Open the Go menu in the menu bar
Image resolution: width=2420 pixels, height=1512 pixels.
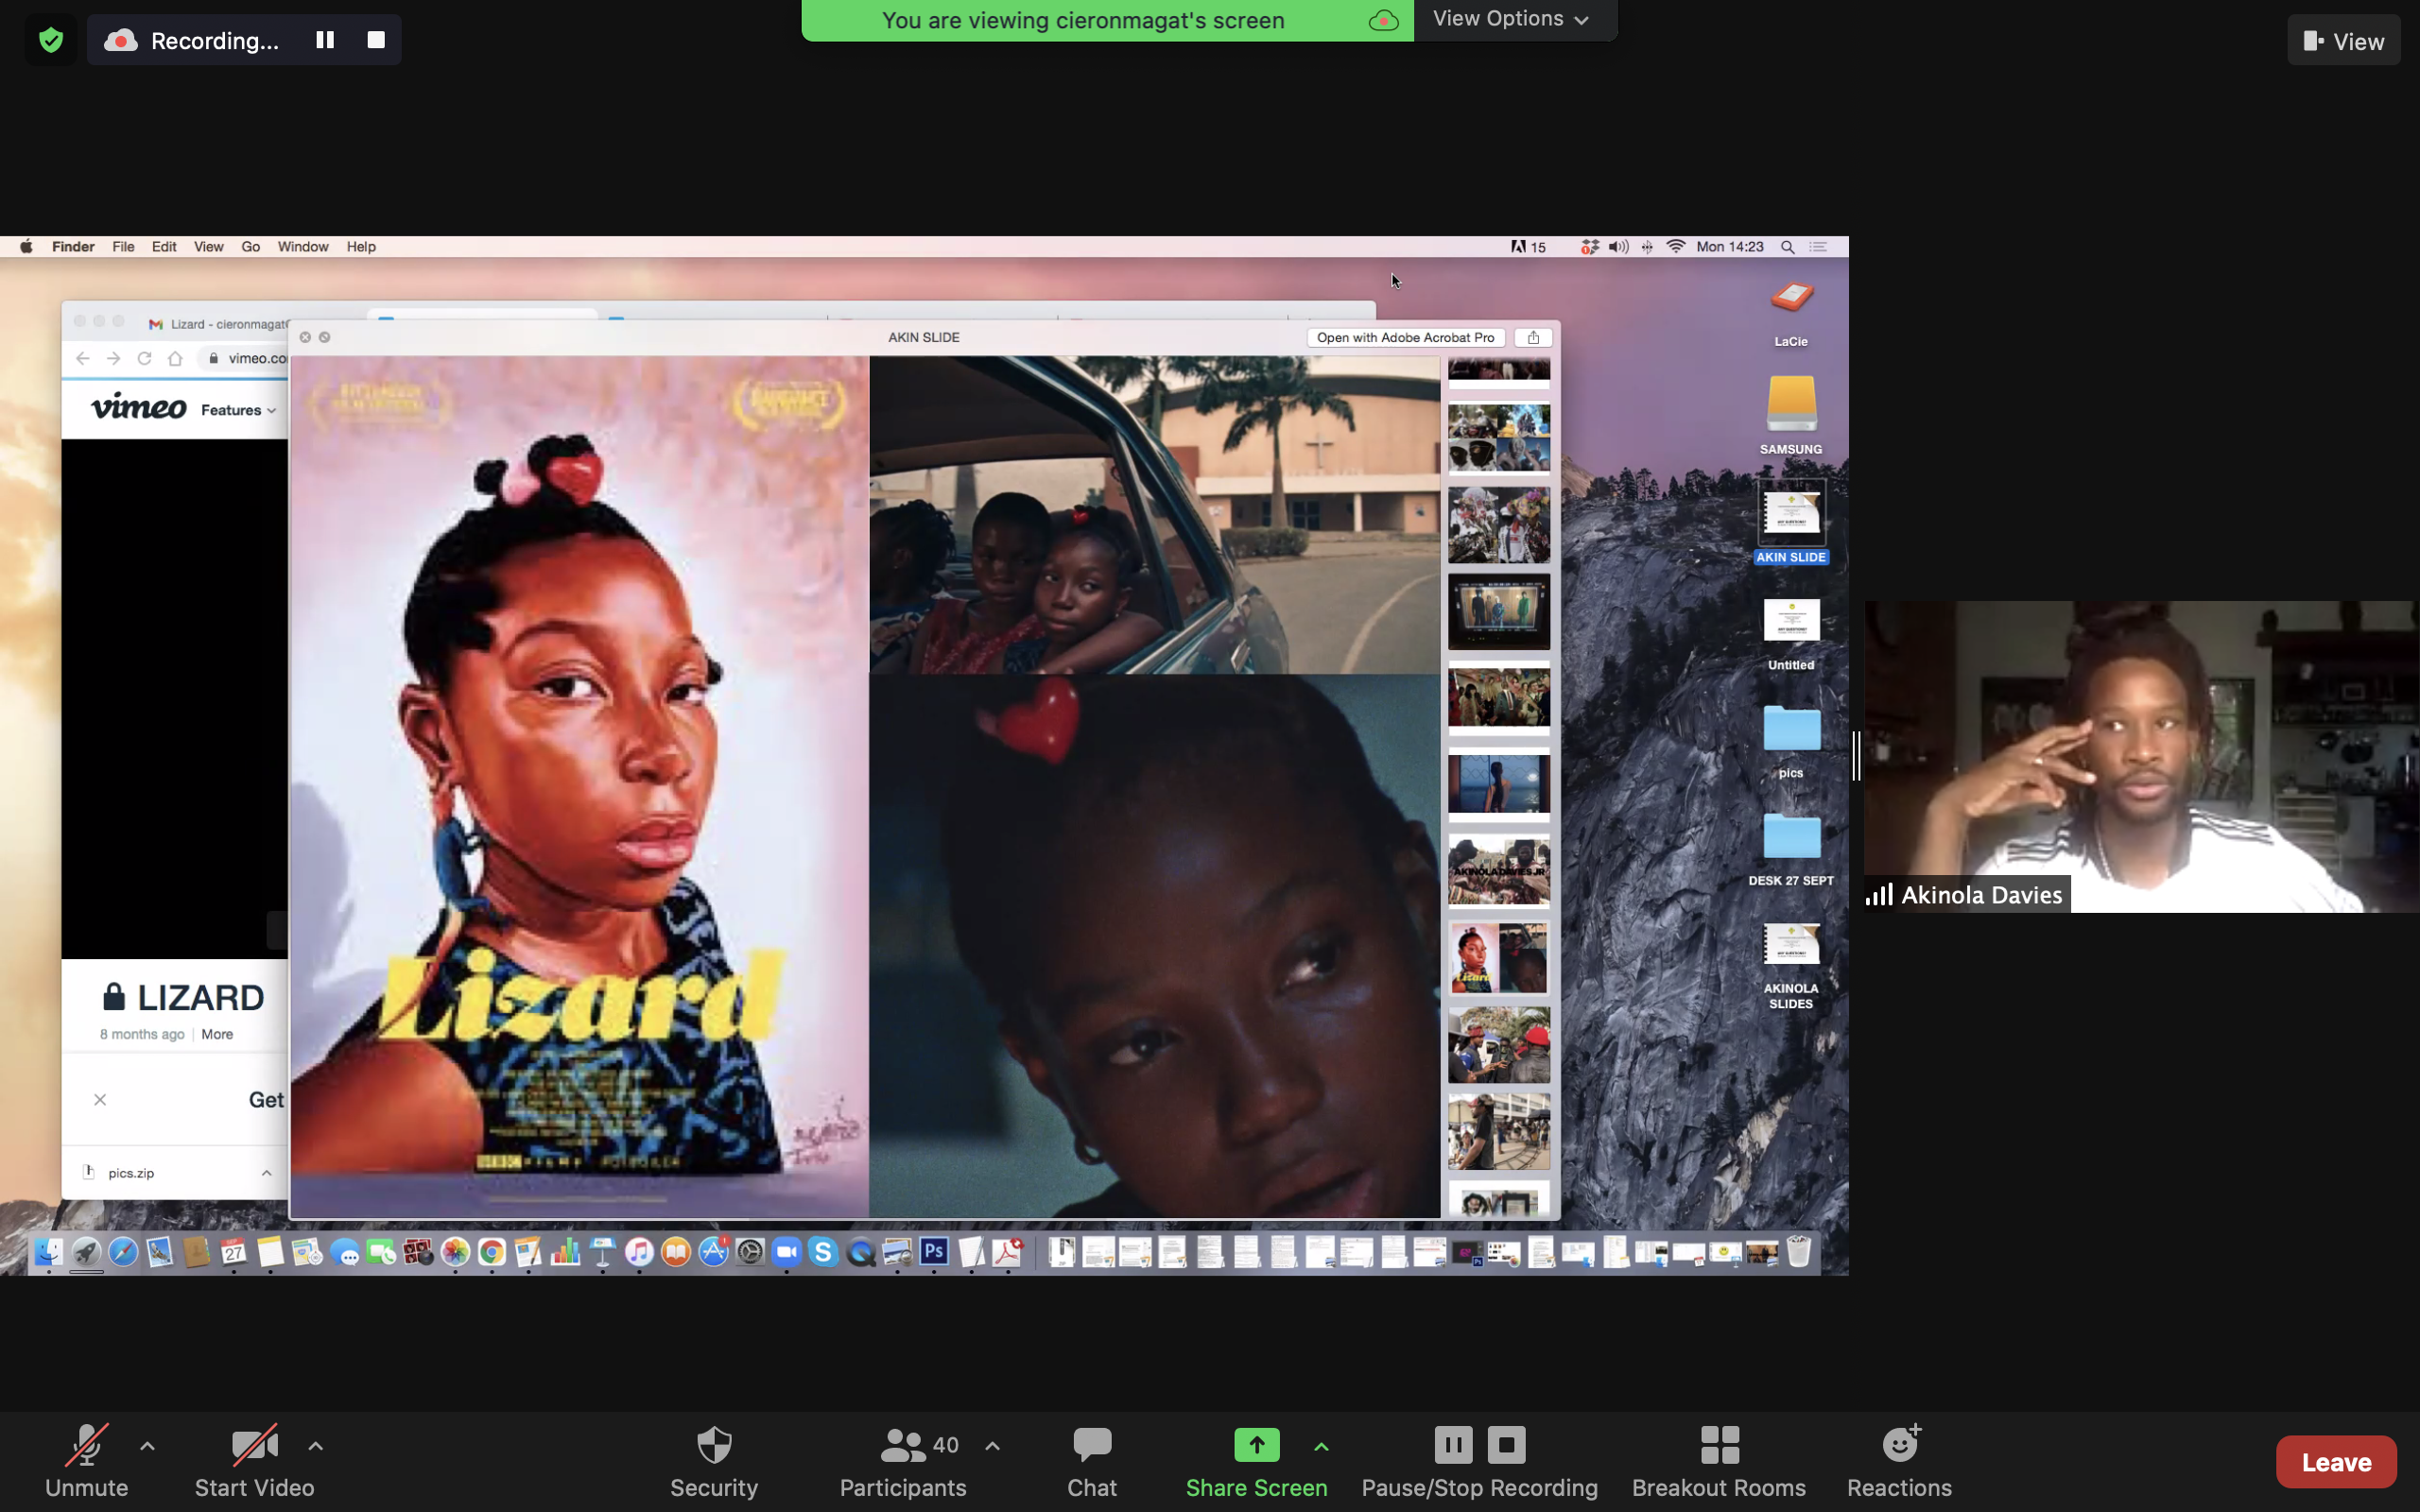tap(250, 247)
